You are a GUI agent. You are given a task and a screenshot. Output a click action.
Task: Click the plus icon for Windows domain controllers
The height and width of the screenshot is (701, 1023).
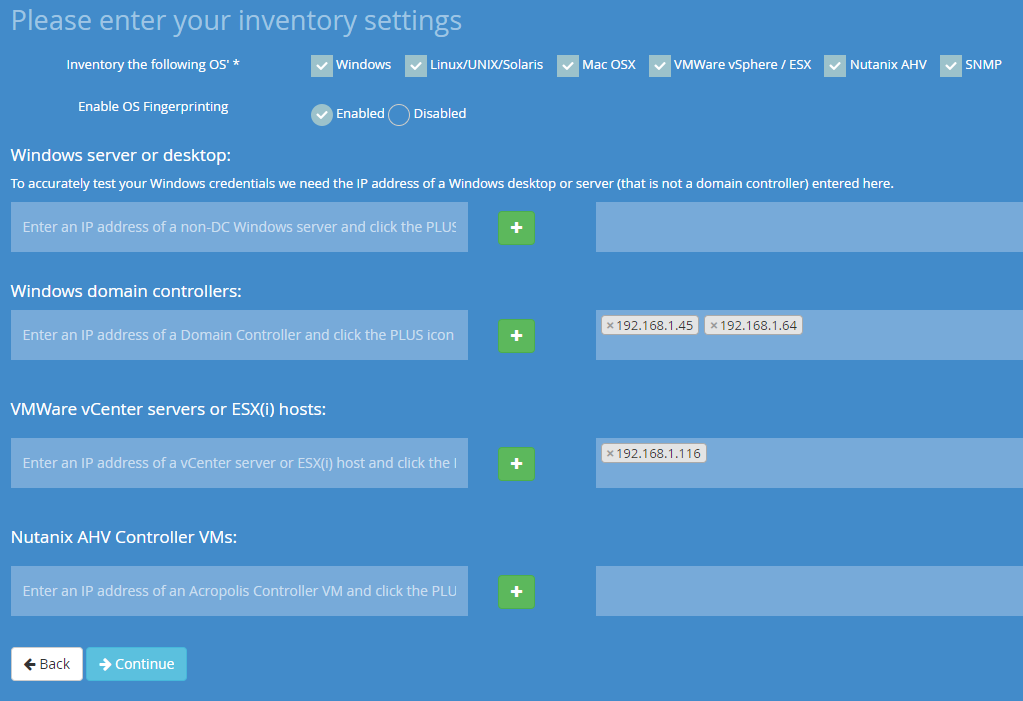click(515, 335)
